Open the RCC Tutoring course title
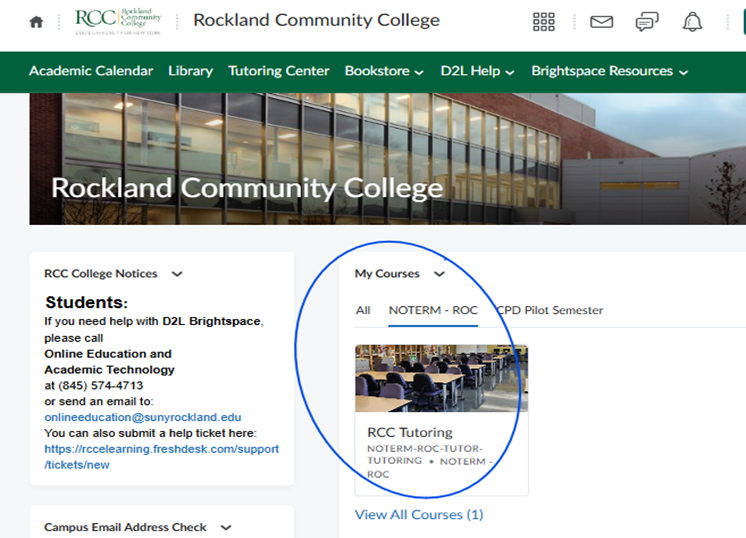Viewport: 746px width, 538px height. 410,432
